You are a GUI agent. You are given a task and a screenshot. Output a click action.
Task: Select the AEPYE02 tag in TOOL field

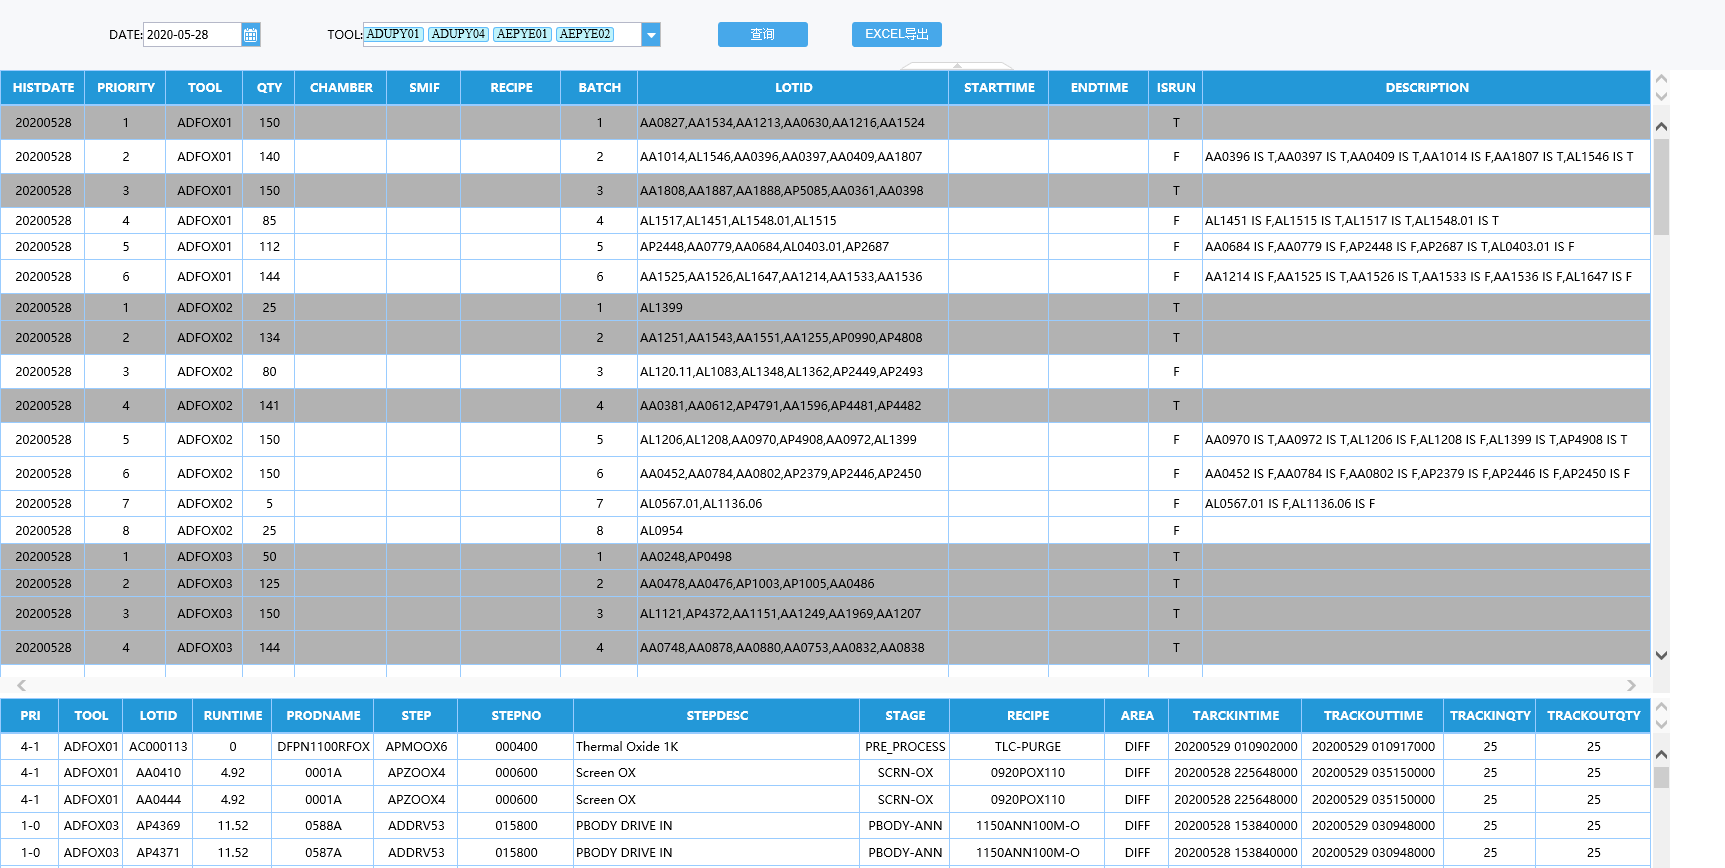point(585,34)
